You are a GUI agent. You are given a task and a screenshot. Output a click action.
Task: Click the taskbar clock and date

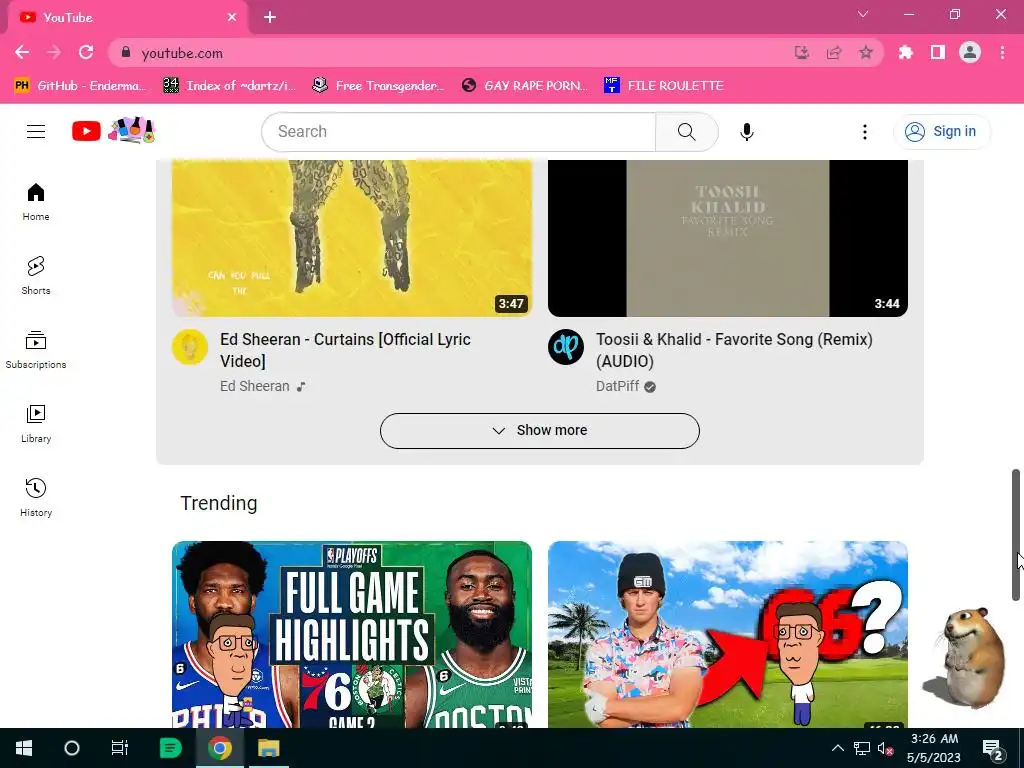[x=934, y=748]
